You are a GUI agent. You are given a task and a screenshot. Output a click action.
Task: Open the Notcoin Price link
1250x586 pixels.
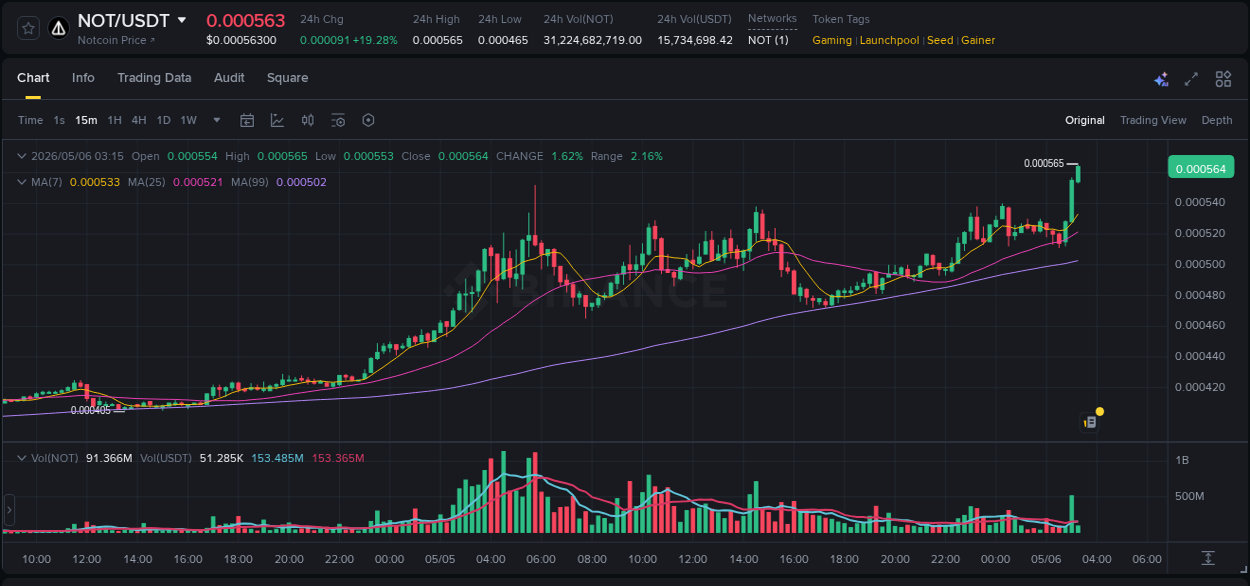(x=118, y=40)
